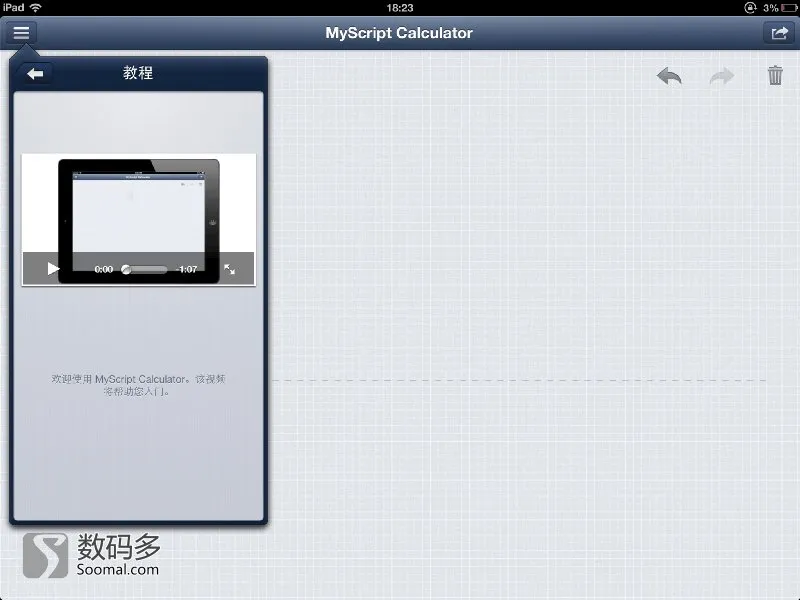Click the iPad label in status bar

click(13, 8)
